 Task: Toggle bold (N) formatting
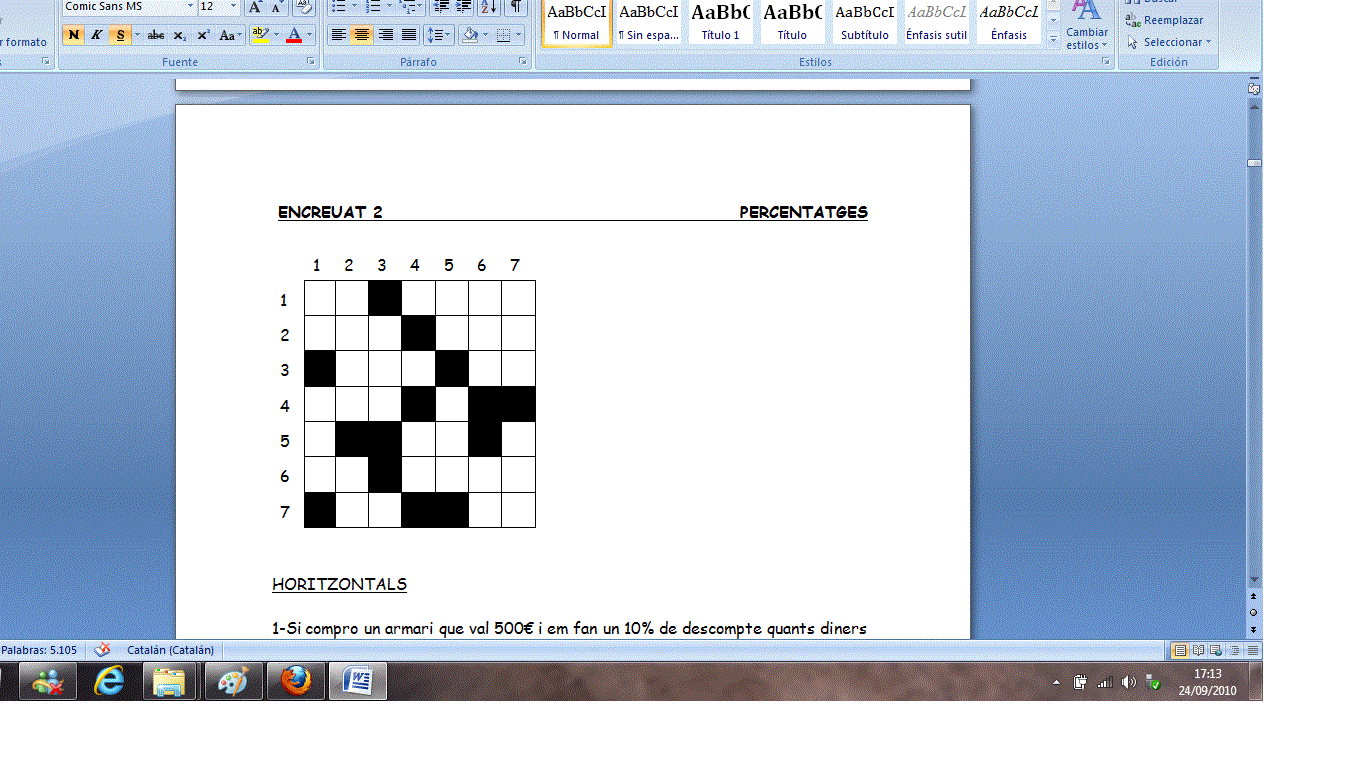pos(73,35)
